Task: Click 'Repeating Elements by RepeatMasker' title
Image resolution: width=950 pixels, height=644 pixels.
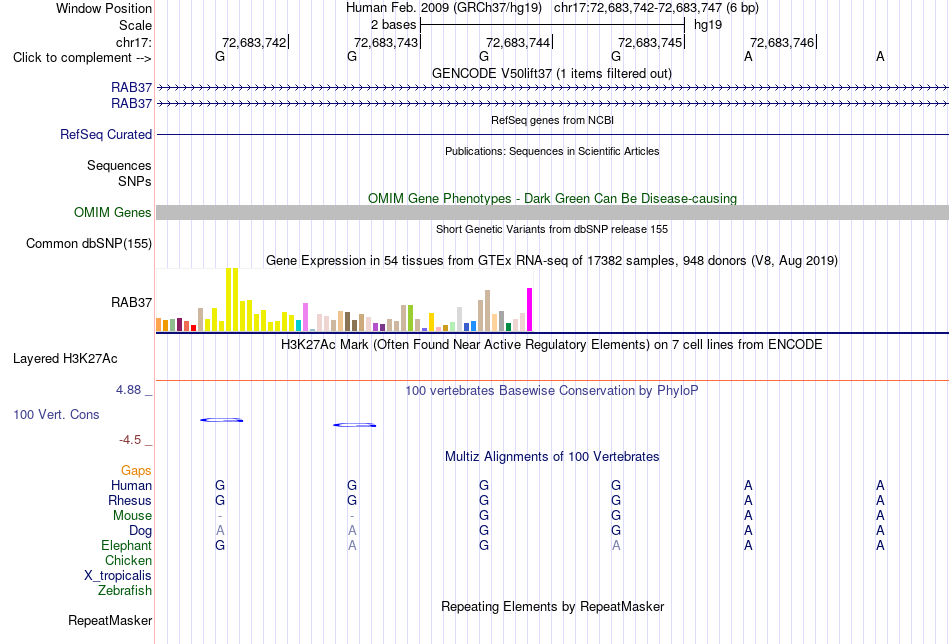Action: (x=553, y=606)
